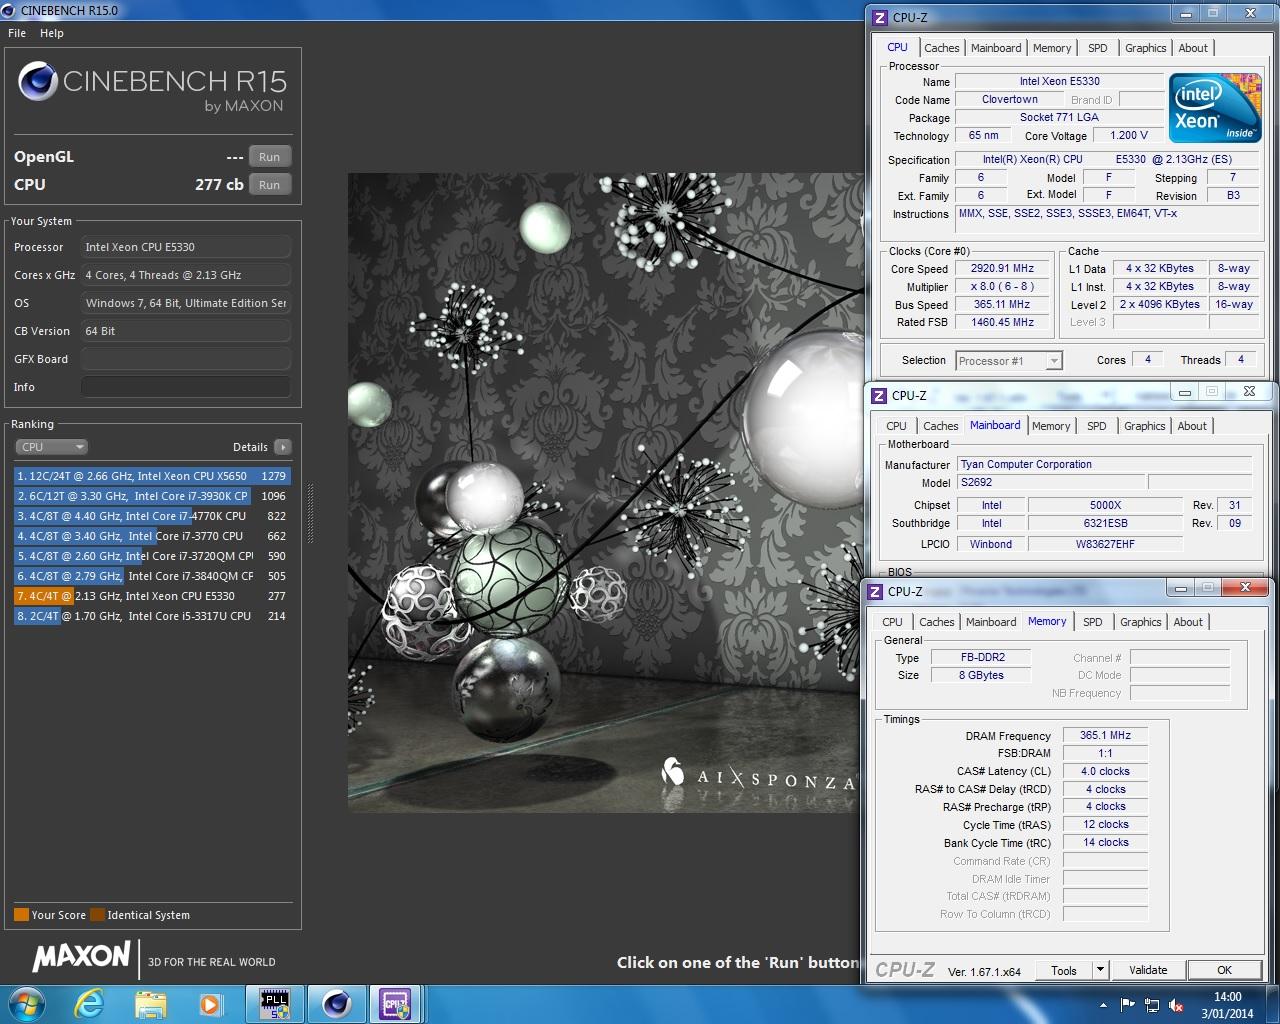
Task: Open the network tray icon
Action: coord(1152,1005)
